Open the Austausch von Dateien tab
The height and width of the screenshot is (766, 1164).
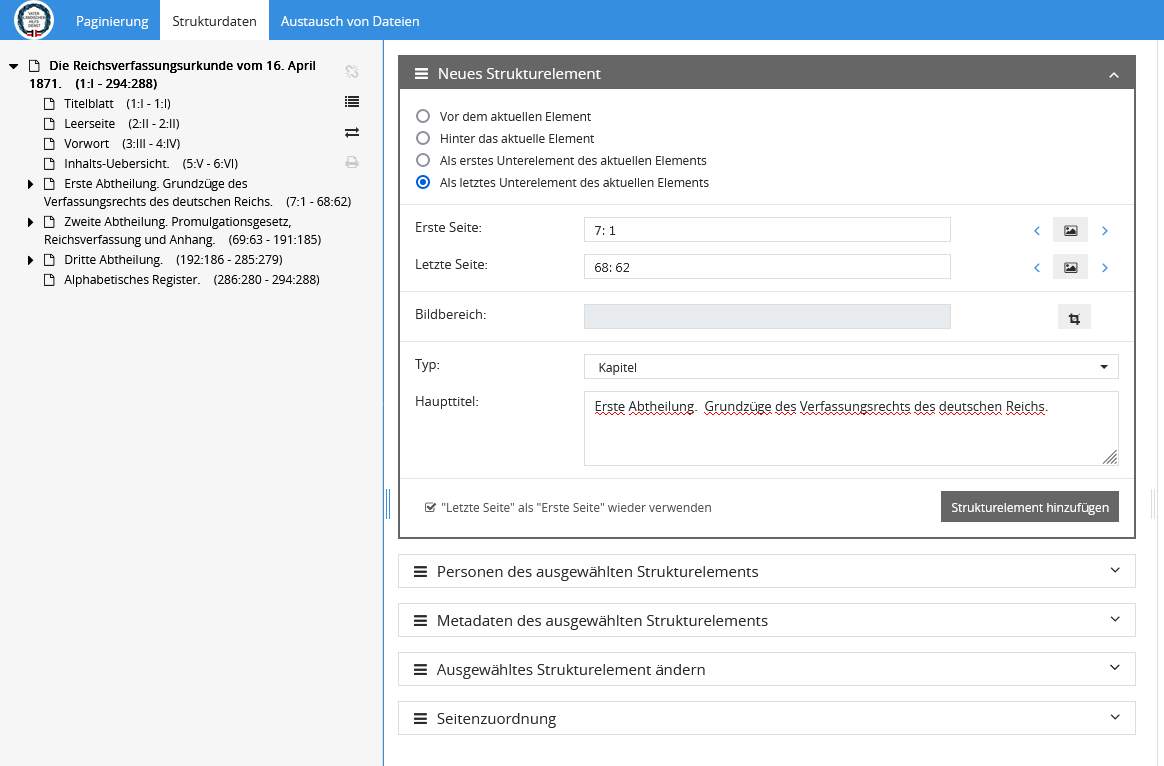[350, 21]
